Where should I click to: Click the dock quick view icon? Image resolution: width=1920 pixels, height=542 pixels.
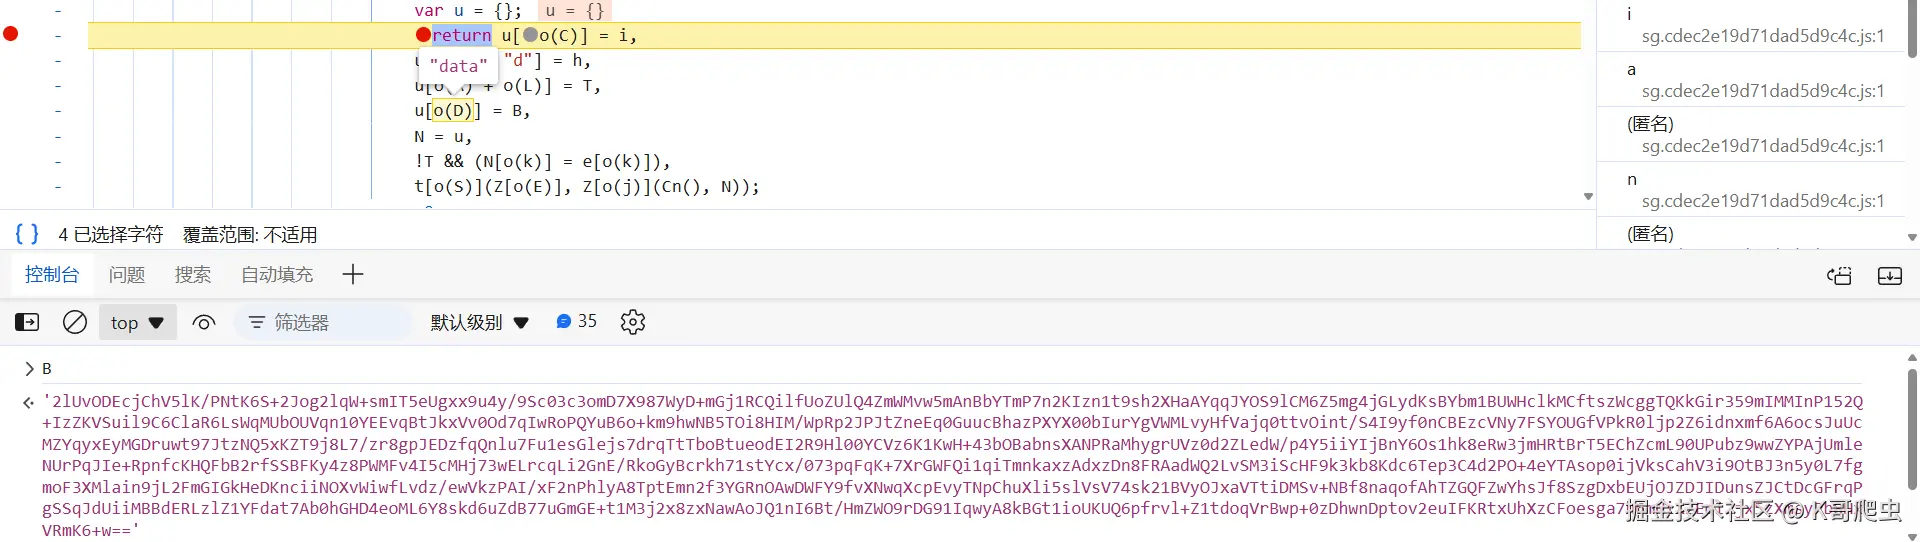[1839, 276]
